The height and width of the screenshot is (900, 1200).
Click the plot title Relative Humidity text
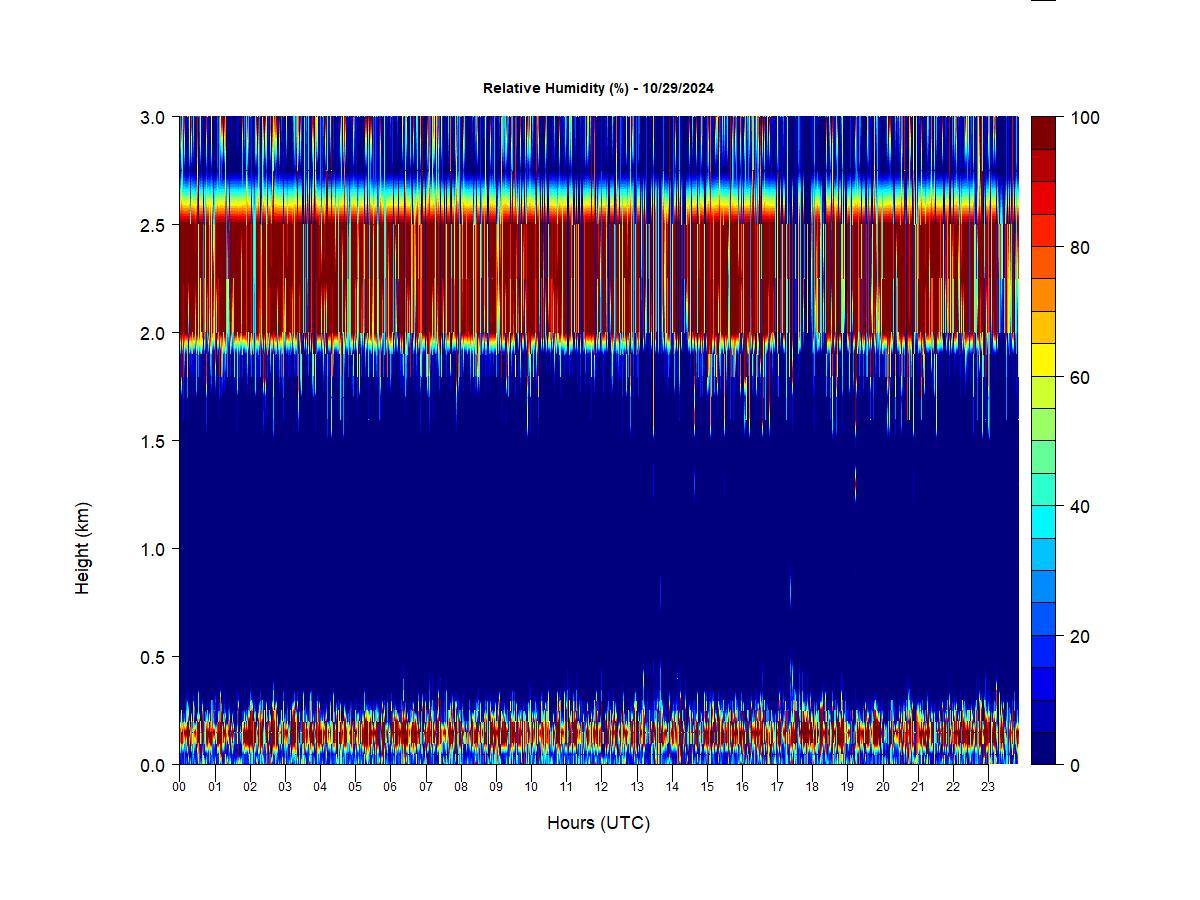click(598, 88)
